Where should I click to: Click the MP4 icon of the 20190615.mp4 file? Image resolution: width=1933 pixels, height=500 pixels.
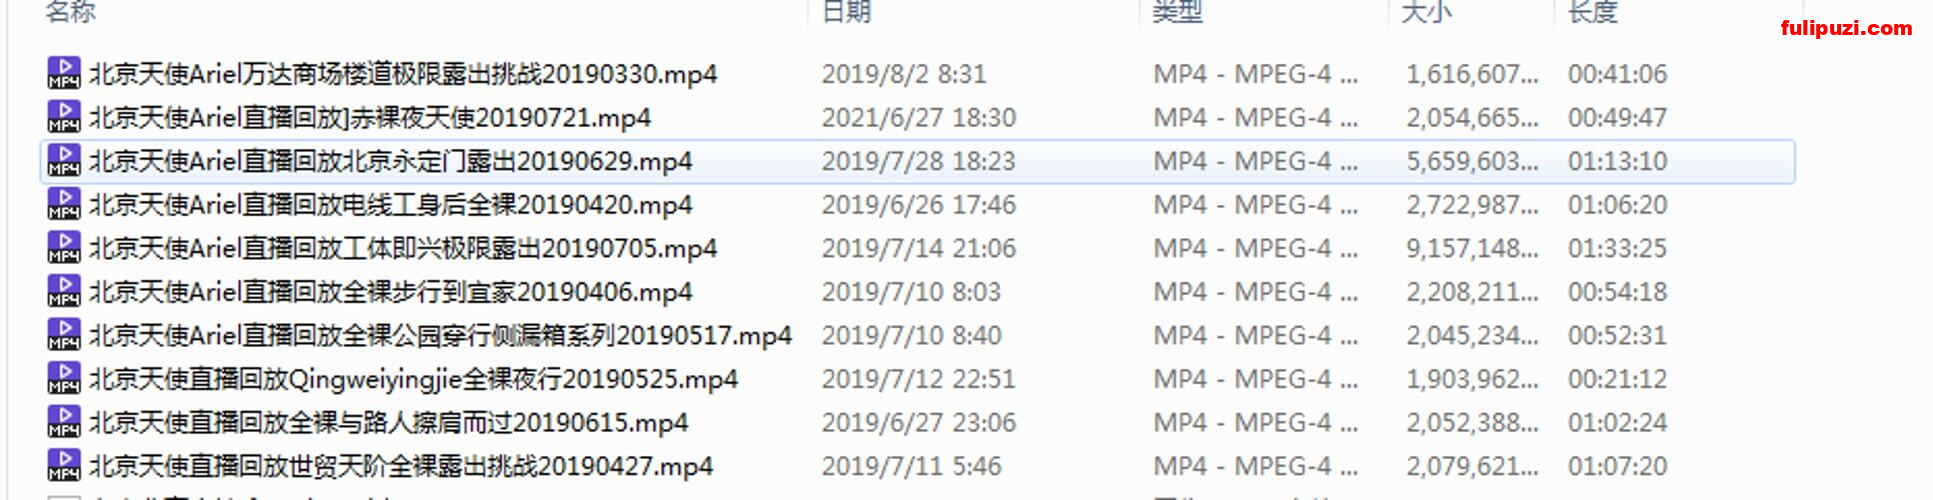click(64, 422)
